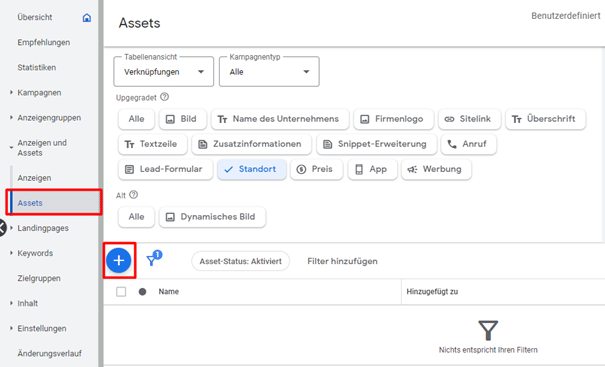Screen dimensions: 605x367
Task: Sort by the Name column header
Action: tap(169, 292)
